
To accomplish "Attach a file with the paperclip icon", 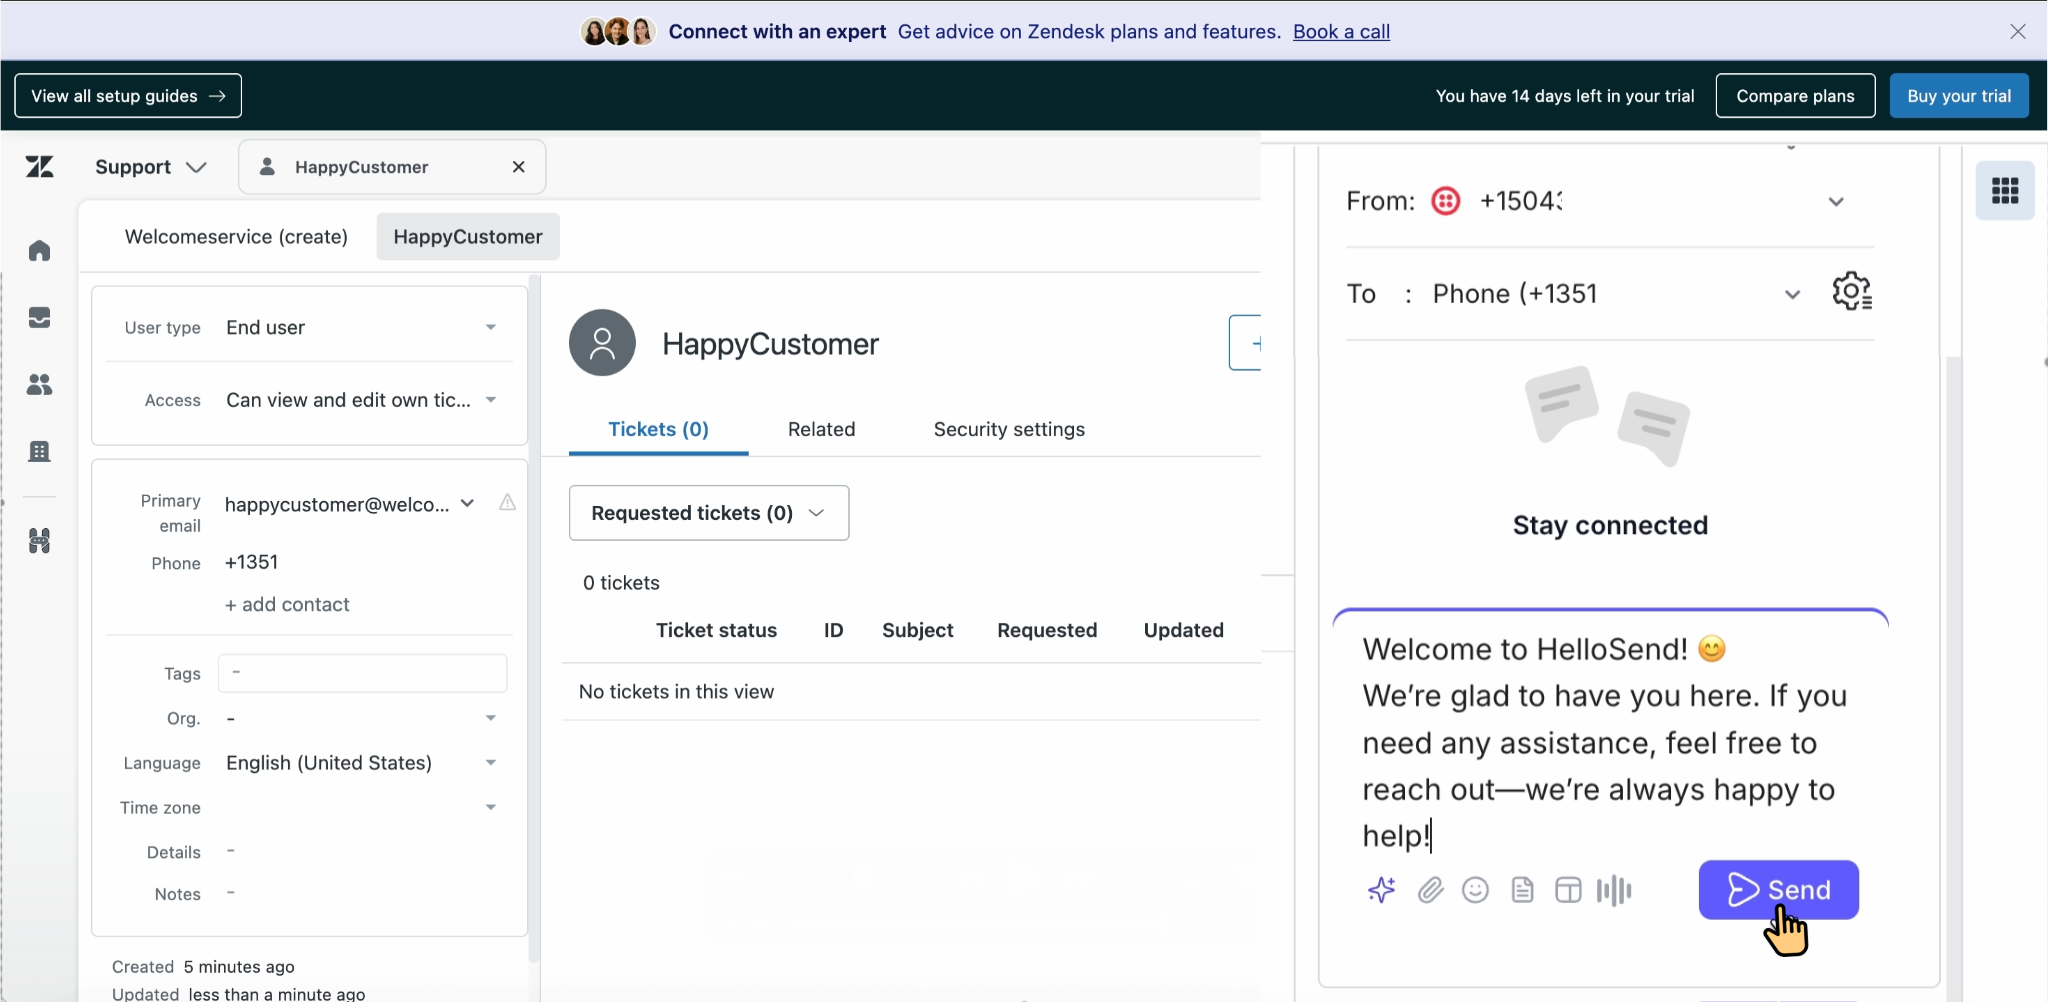I will (x=1430, y=890).
